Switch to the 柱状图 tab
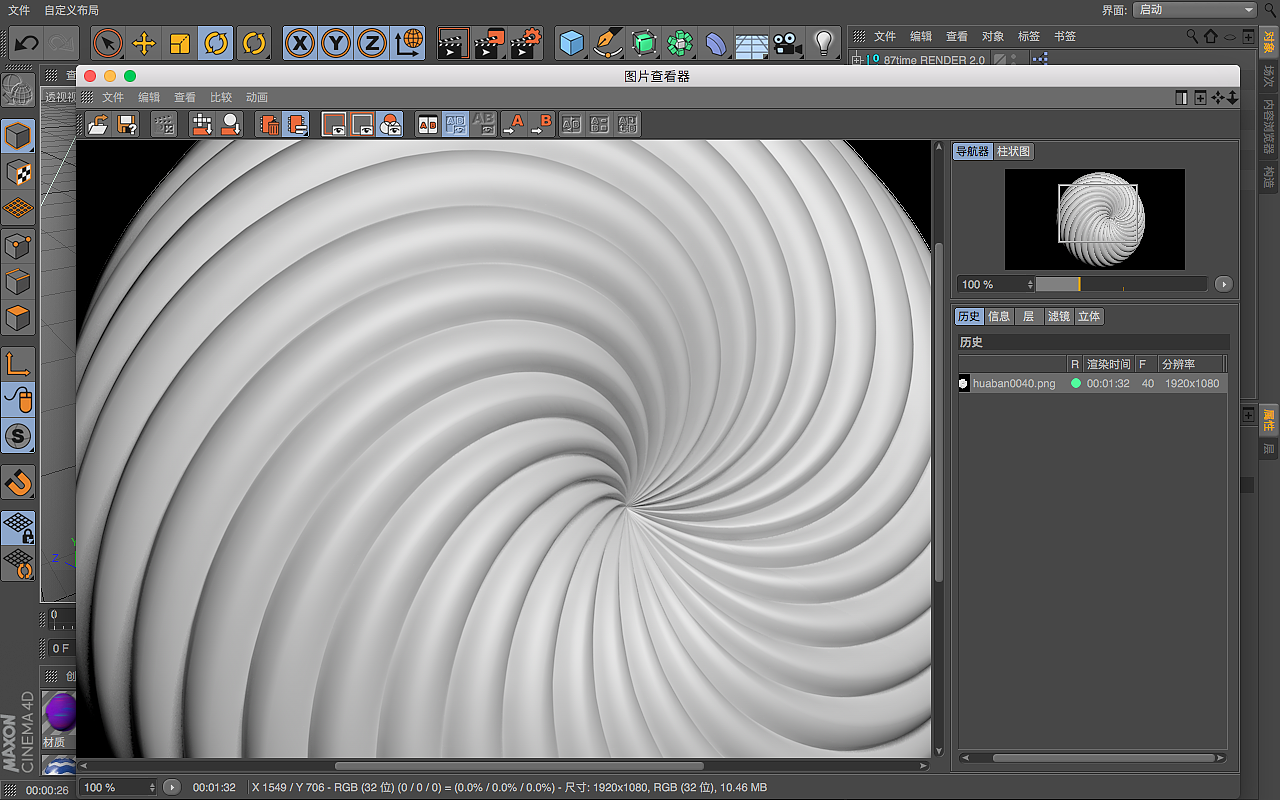The image size is (1280, 800). pyautogui.click(x=1013, y=152)
